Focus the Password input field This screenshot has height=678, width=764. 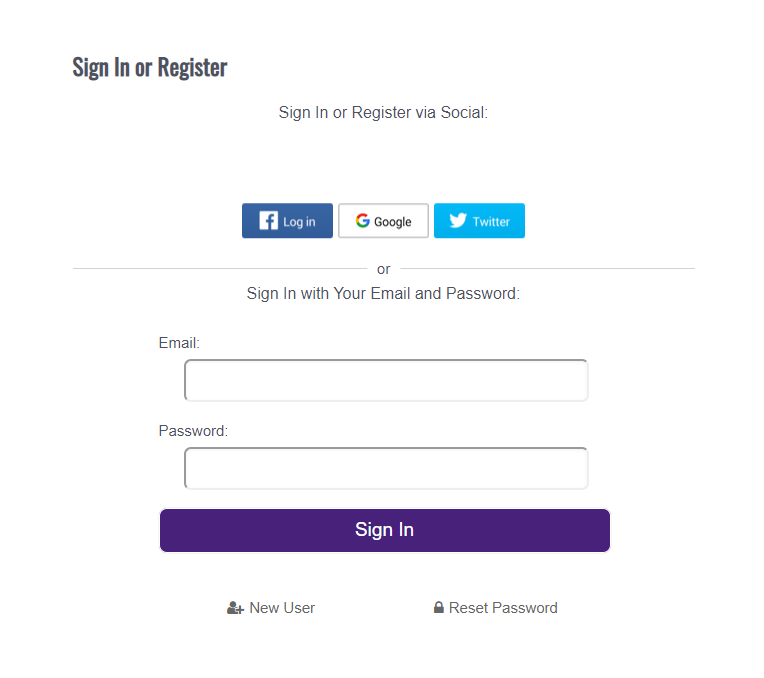pos(386,469)
